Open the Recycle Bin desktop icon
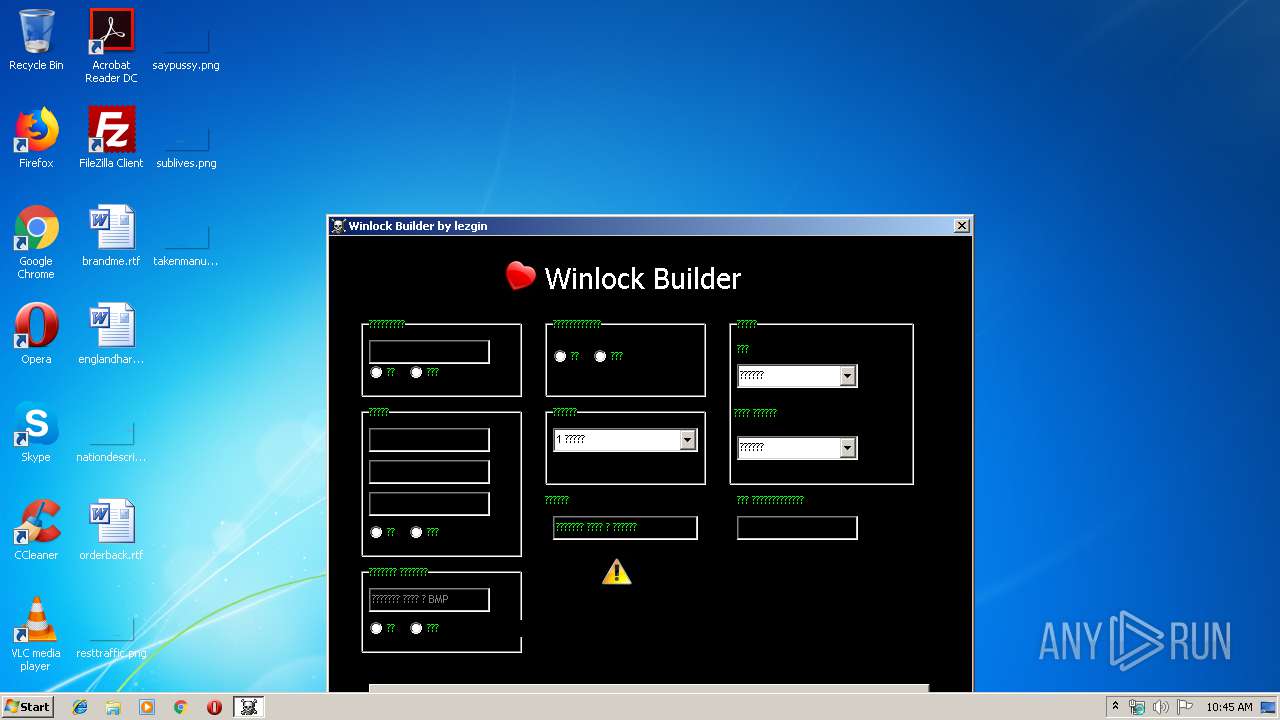The image size is (1280, 720). pyautogui.click(x=36, y=41)
